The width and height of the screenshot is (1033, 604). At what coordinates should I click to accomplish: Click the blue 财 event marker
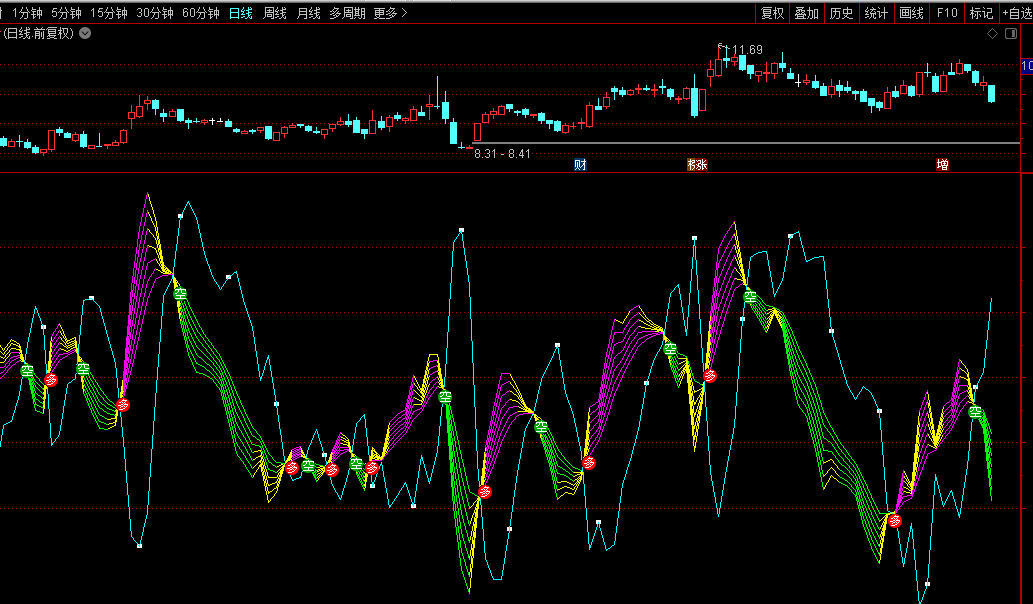580,164
